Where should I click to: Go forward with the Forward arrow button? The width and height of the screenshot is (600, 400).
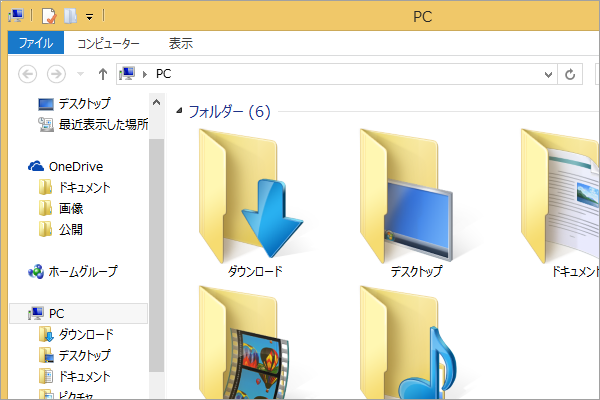[x=56, y=74]
